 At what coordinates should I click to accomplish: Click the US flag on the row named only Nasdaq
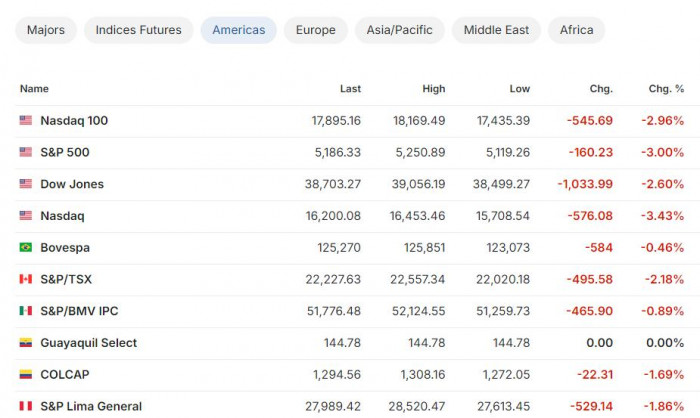pyautogui.click(x=26, y=215)
